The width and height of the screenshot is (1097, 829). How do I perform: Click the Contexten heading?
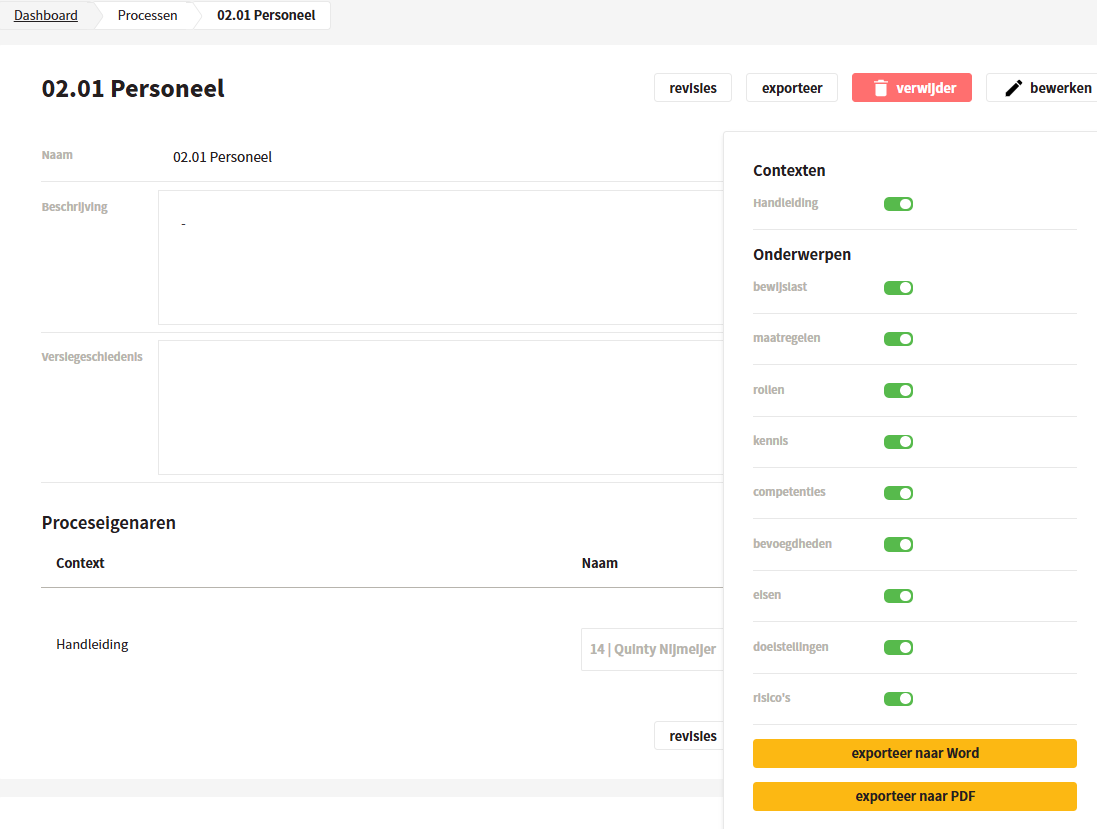pyautogui.click(x=789, y=171)
